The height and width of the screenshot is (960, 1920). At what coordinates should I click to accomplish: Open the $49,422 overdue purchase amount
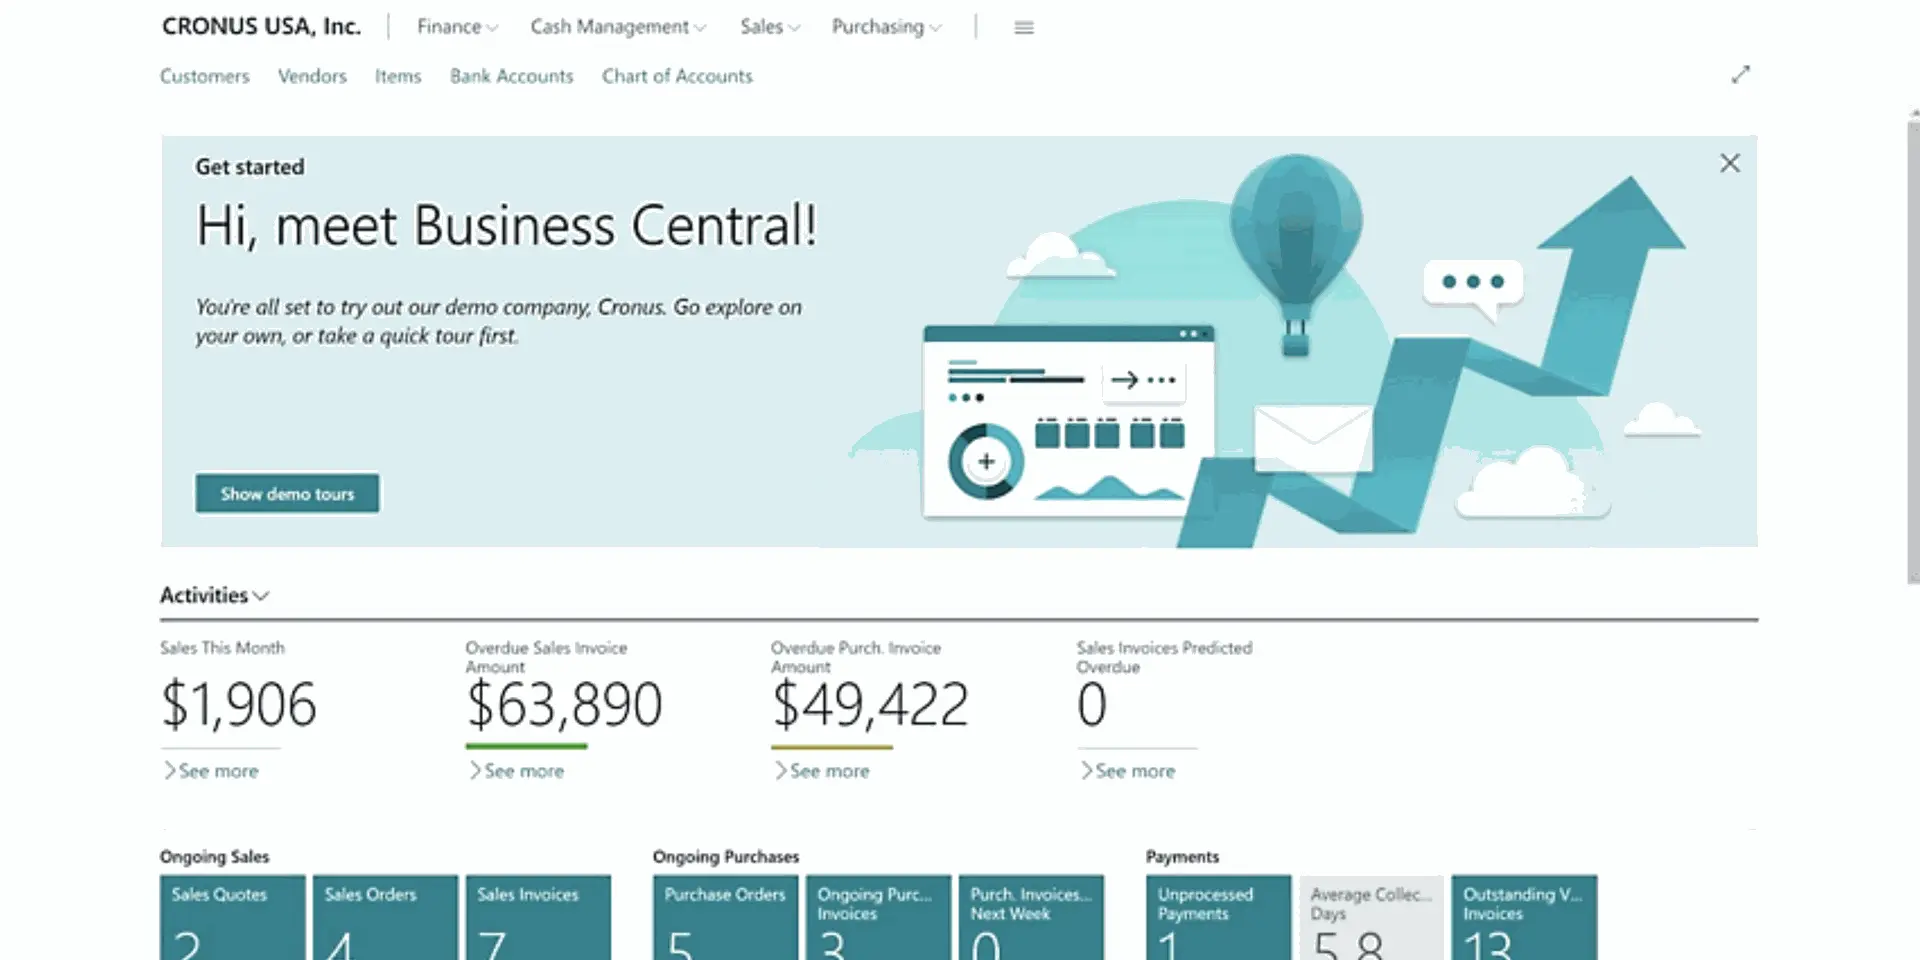(870, 705)
